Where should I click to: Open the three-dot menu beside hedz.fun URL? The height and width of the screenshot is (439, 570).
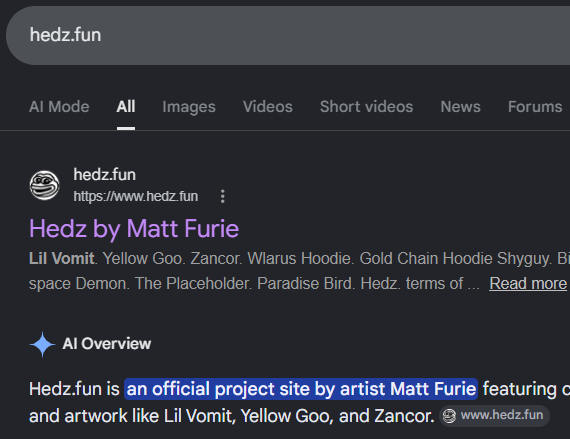[223, 197]
